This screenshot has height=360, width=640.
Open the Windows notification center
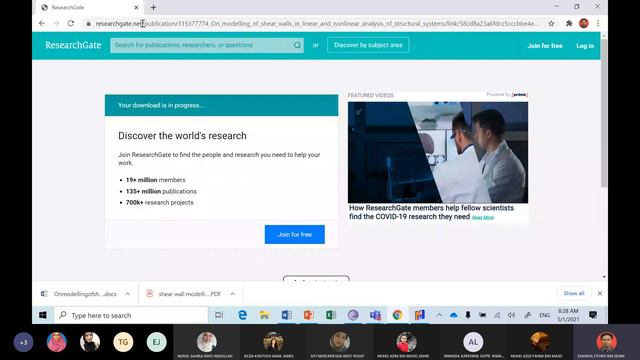pos(593,315)
